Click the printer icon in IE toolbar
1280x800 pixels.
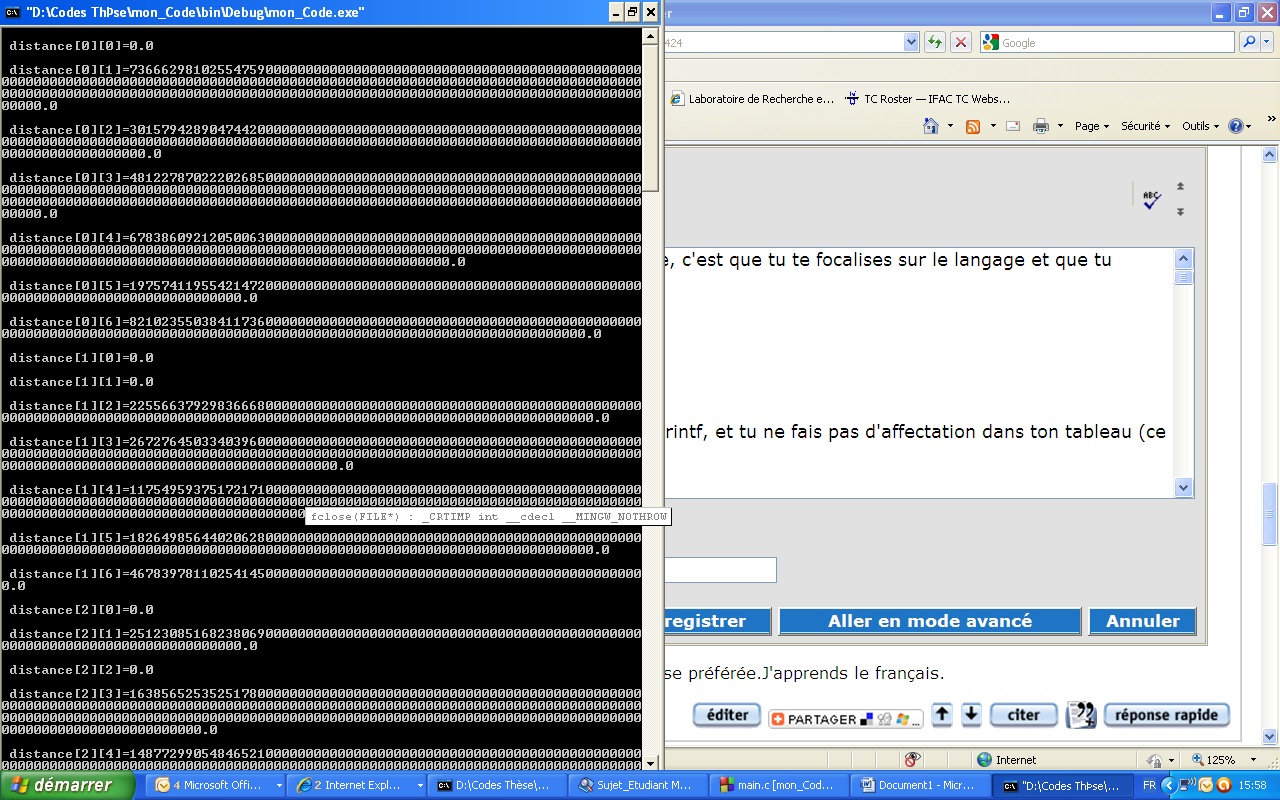1041,126
